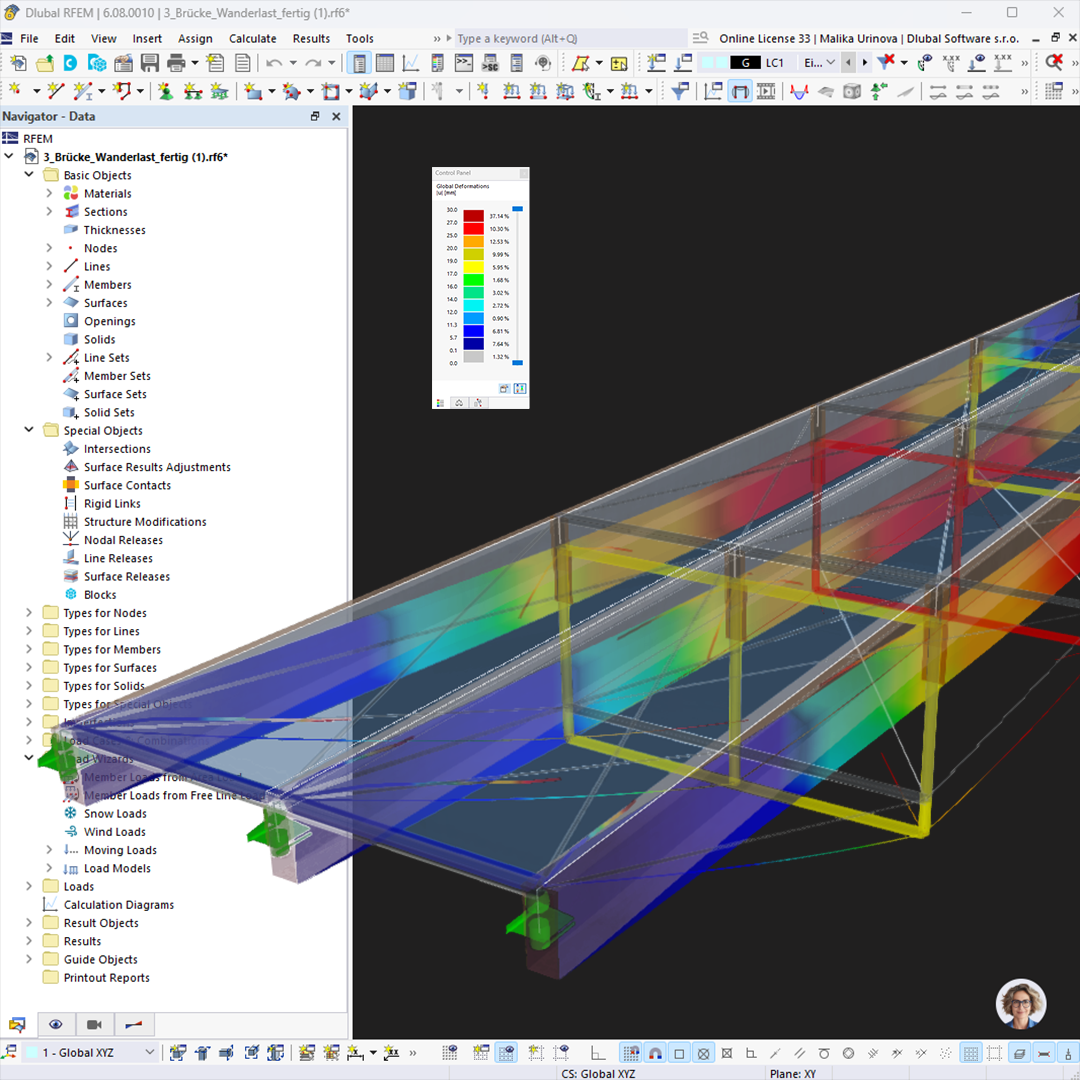The height and width of the screenshot is (1080, 1080).
Task: Open the Tools menu
Action: pos(359,38)
